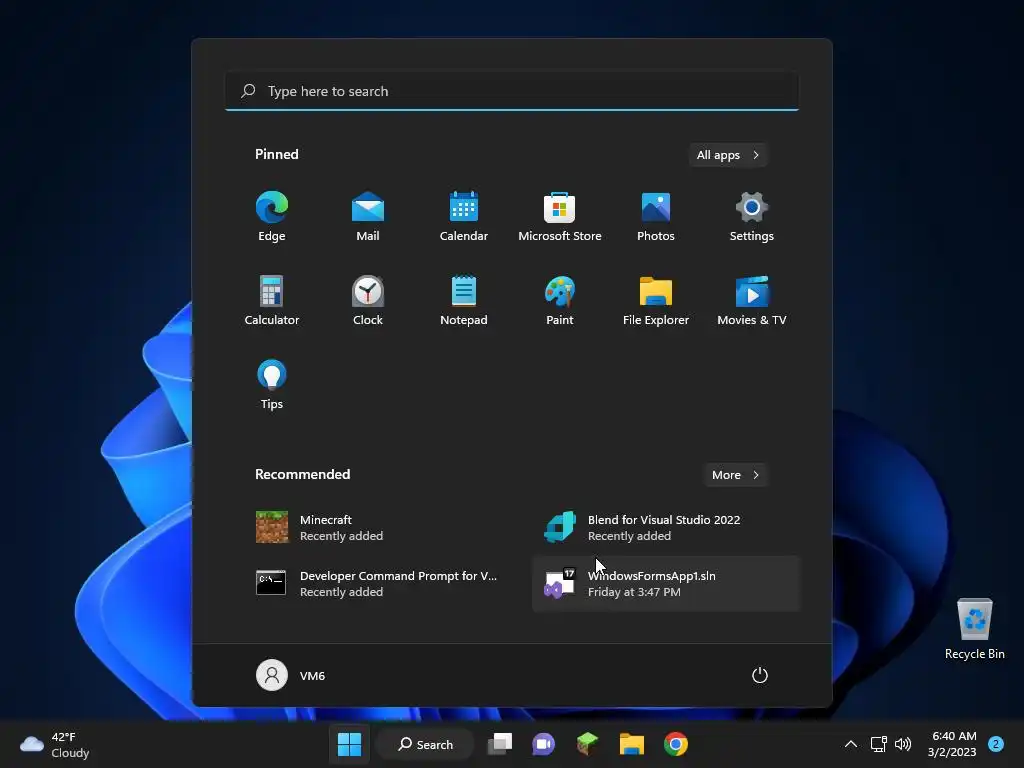The width and height of the screenshot is (1024, 768).
Task: Select the Recycle Bin desktop icon
Action: [974, 628]
